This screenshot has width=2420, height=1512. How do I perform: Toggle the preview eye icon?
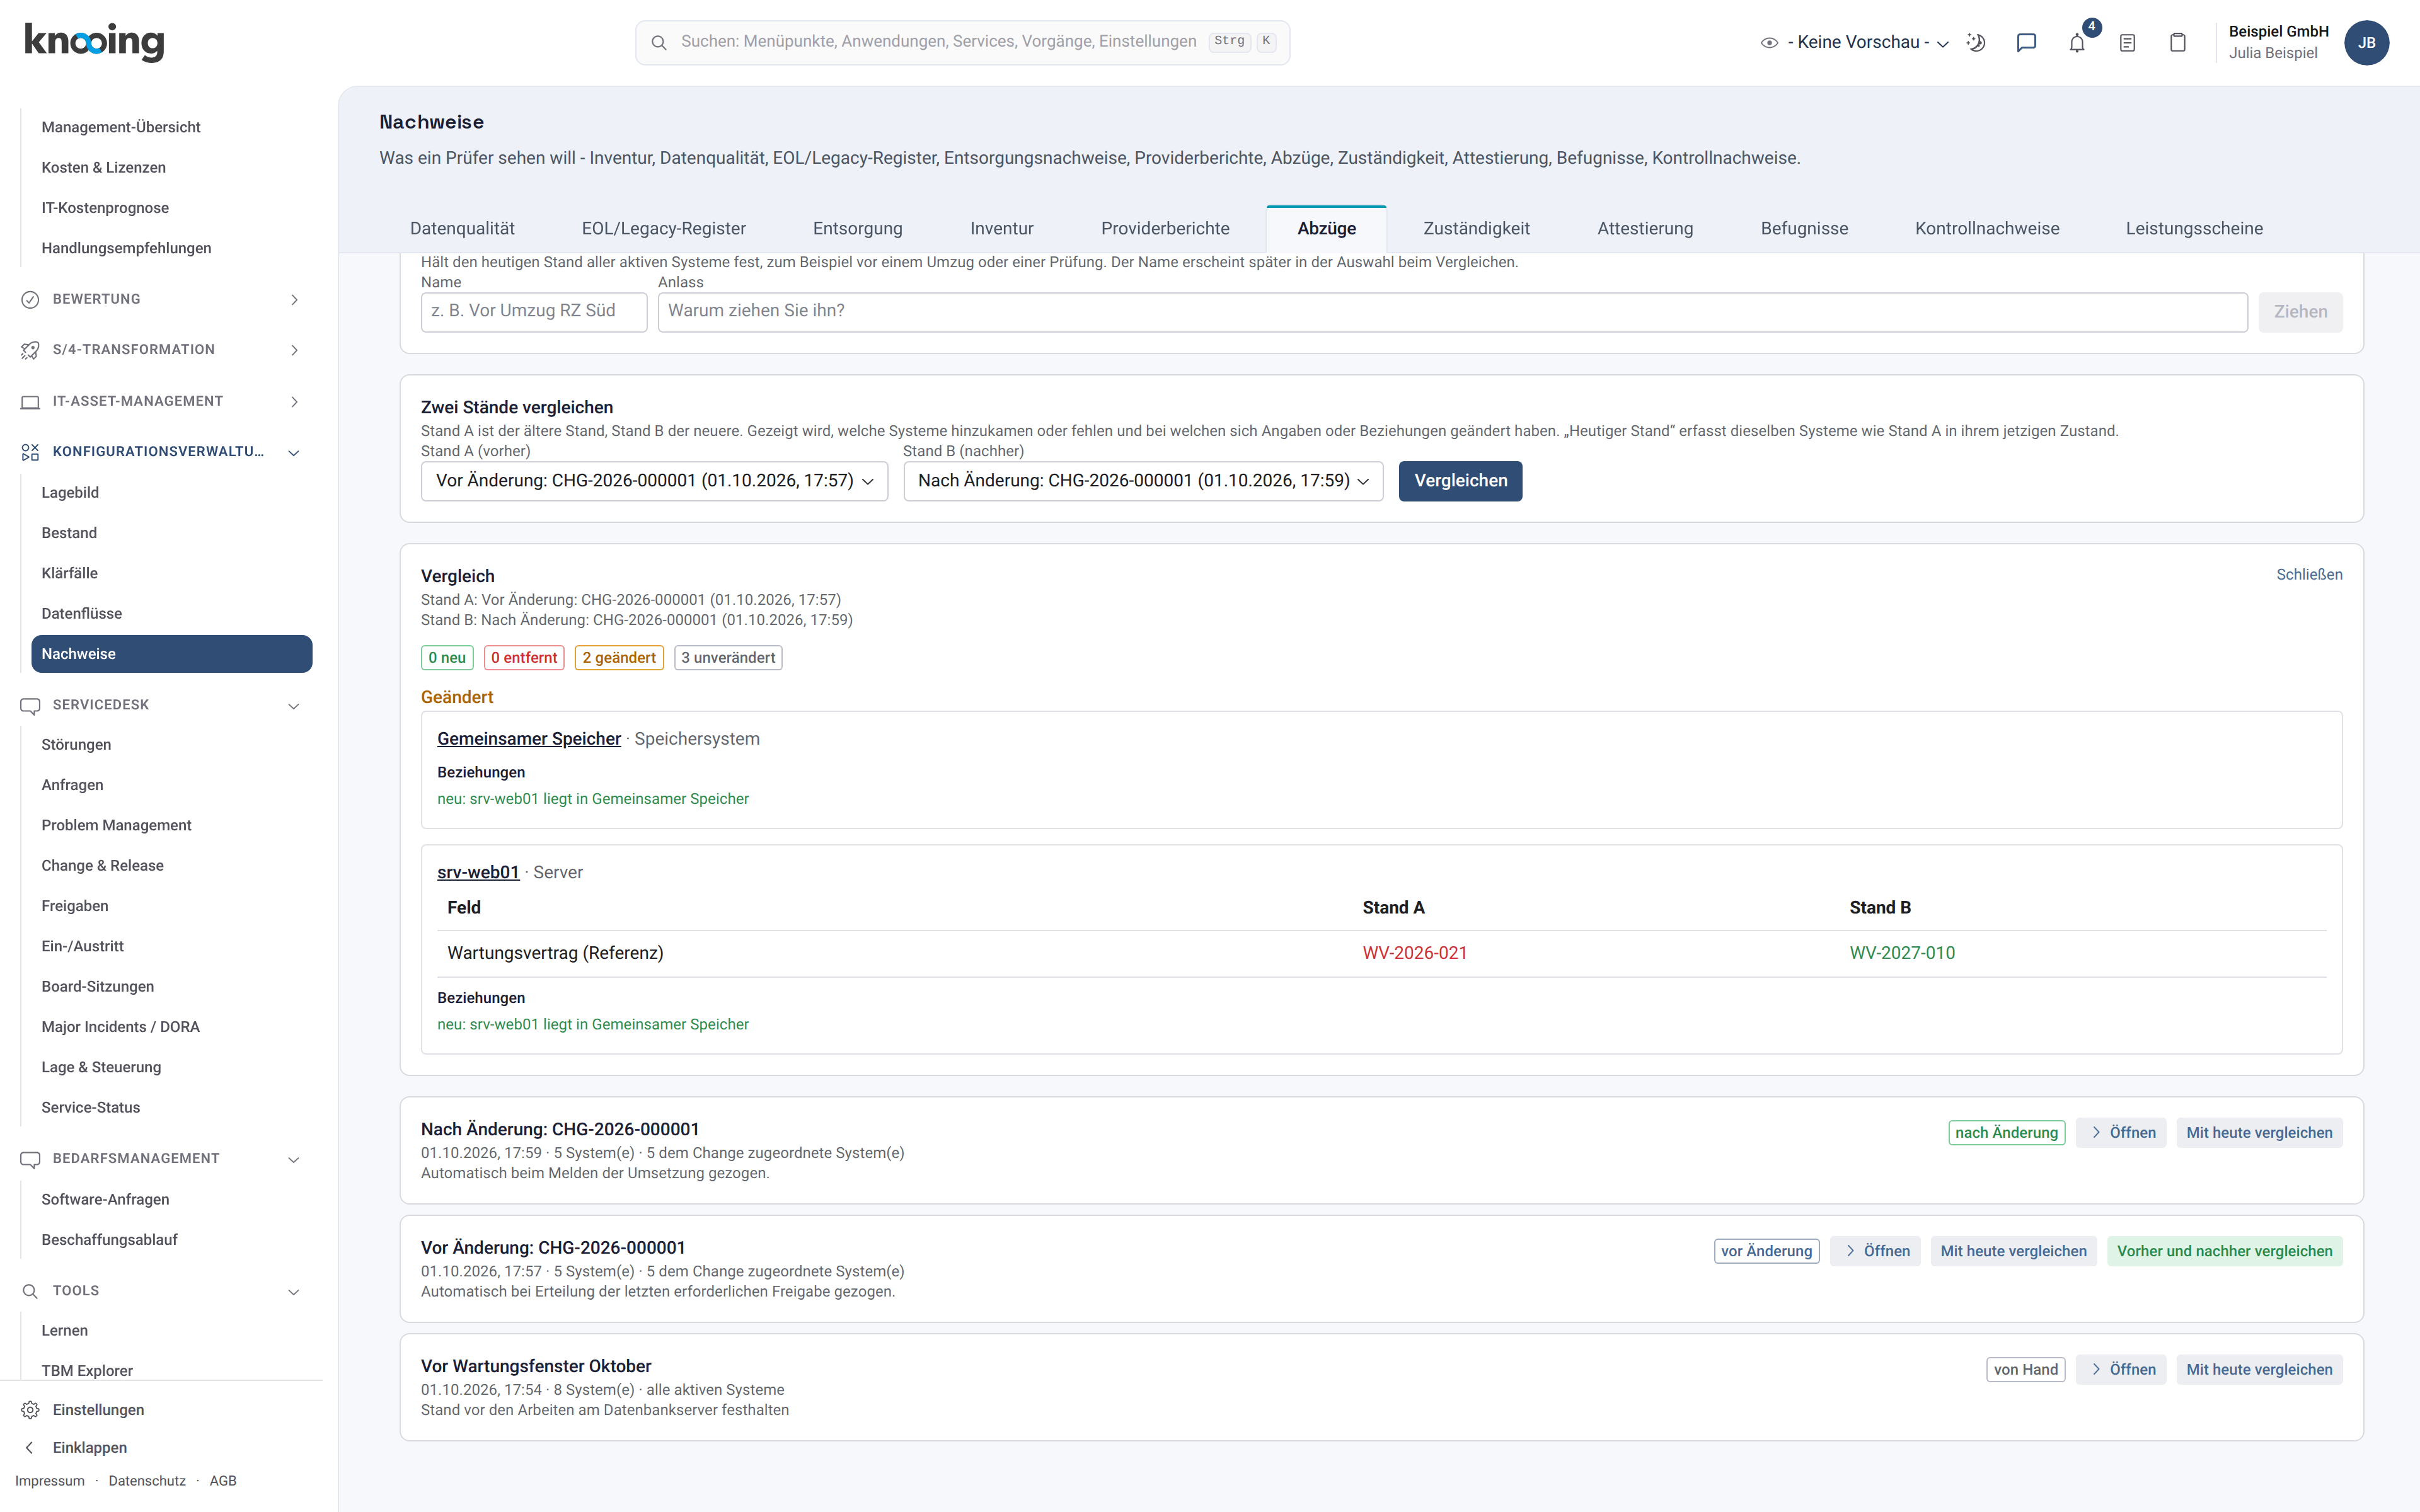point(1769,42)
